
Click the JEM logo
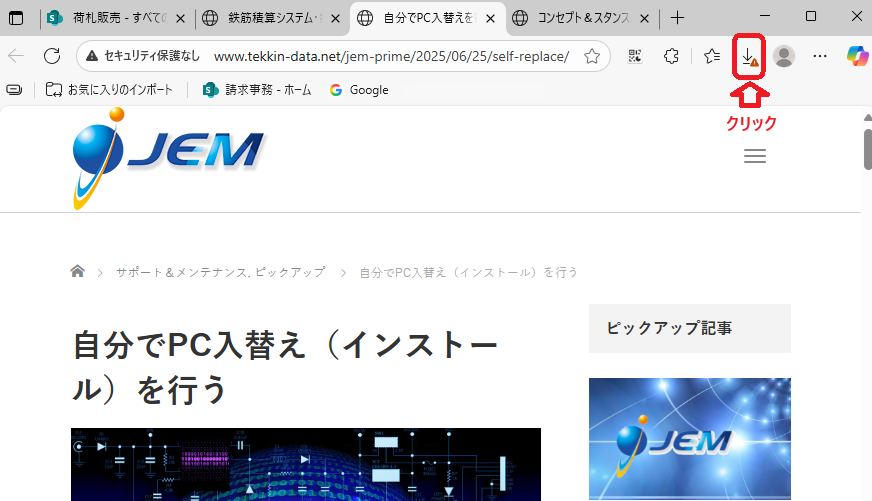tap(169, 158)
